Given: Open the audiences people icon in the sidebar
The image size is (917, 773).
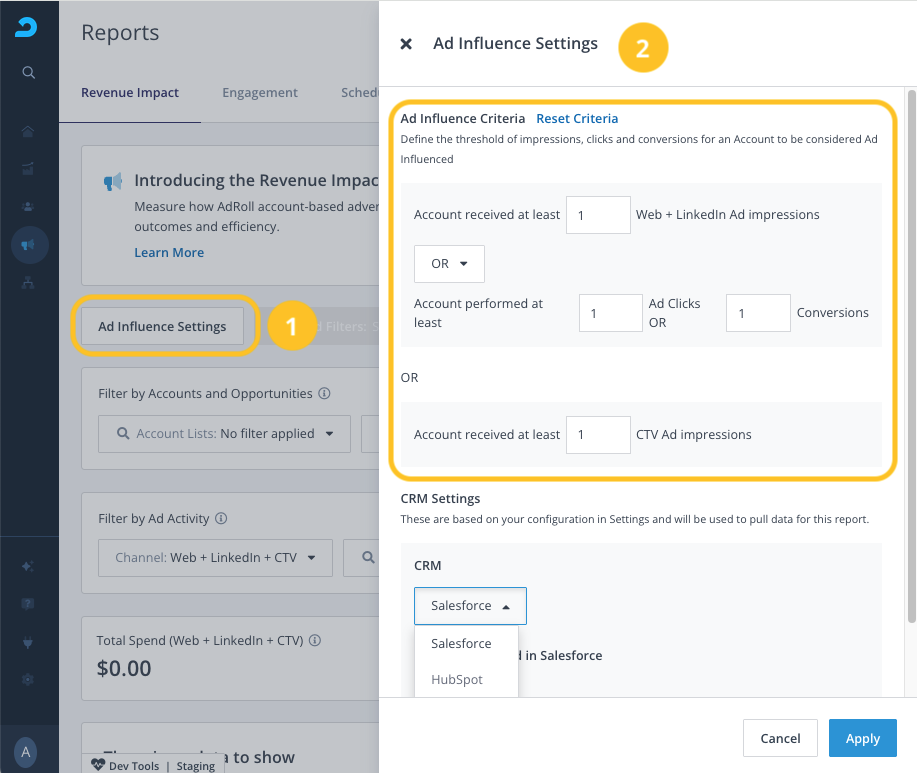Looking at the screenshot, I should click(x=29, y=206).
